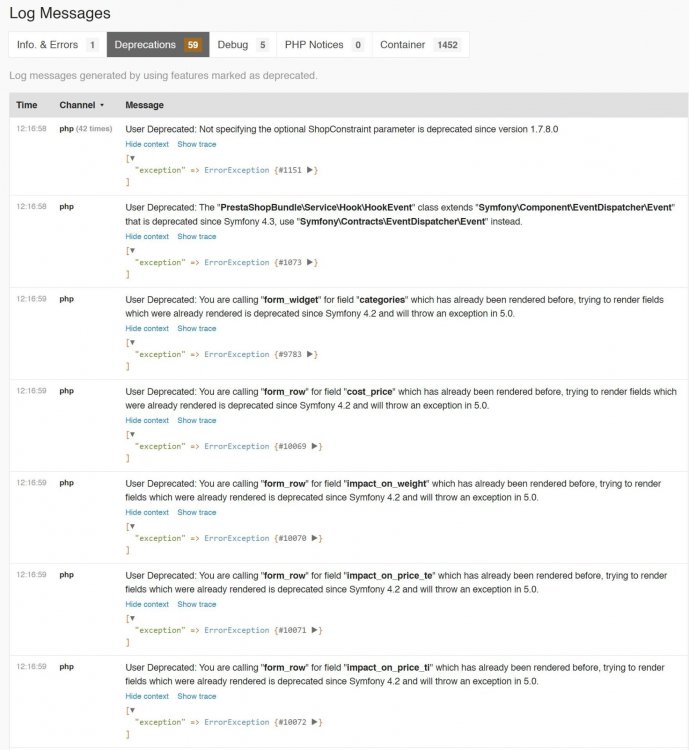Collapse context array of ShopConstraint message

click(132, 158)
